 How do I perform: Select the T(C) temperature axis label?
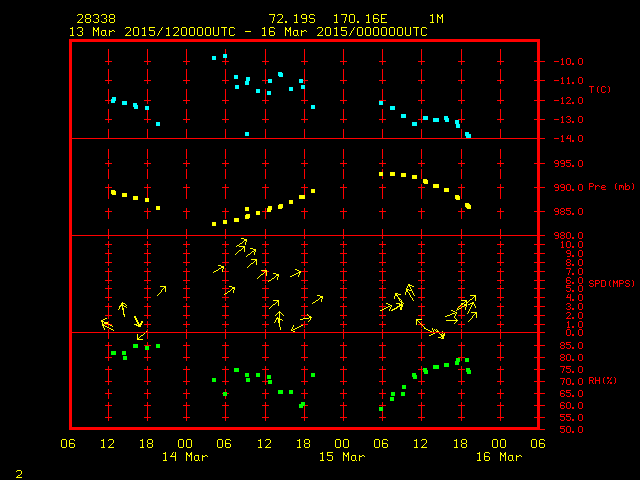pos(600,90)
